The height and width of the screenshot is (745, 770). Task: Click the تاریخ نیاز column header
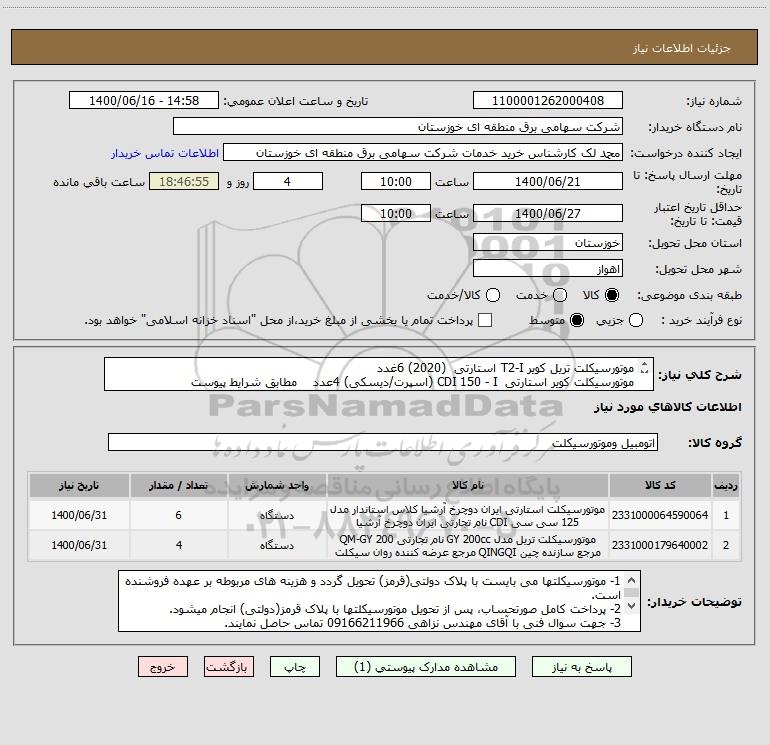pos(79,485)
